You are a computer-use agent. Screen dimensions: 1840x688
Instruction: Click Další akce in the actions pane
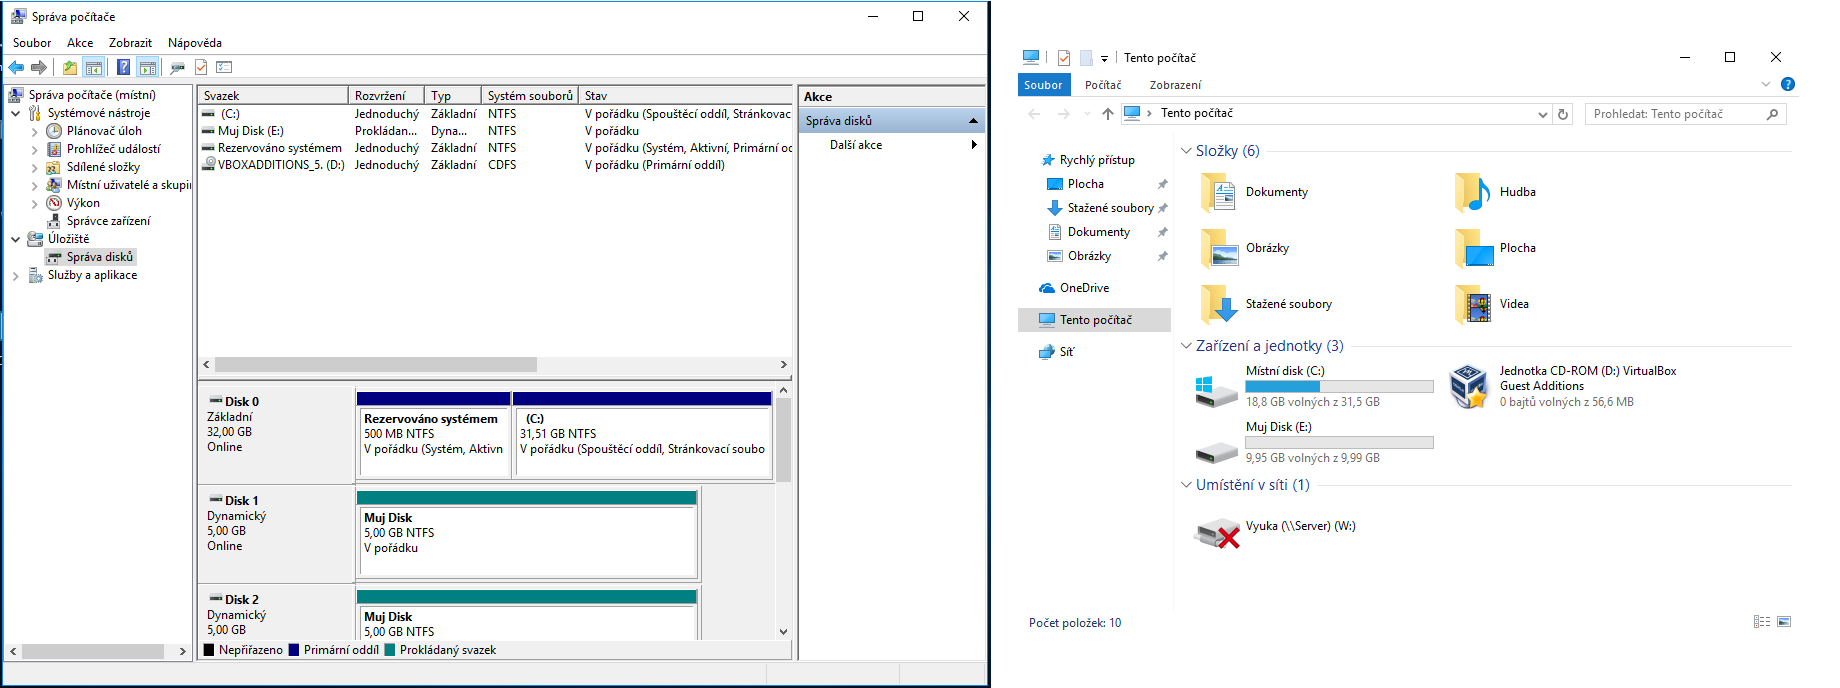(856, 145)
